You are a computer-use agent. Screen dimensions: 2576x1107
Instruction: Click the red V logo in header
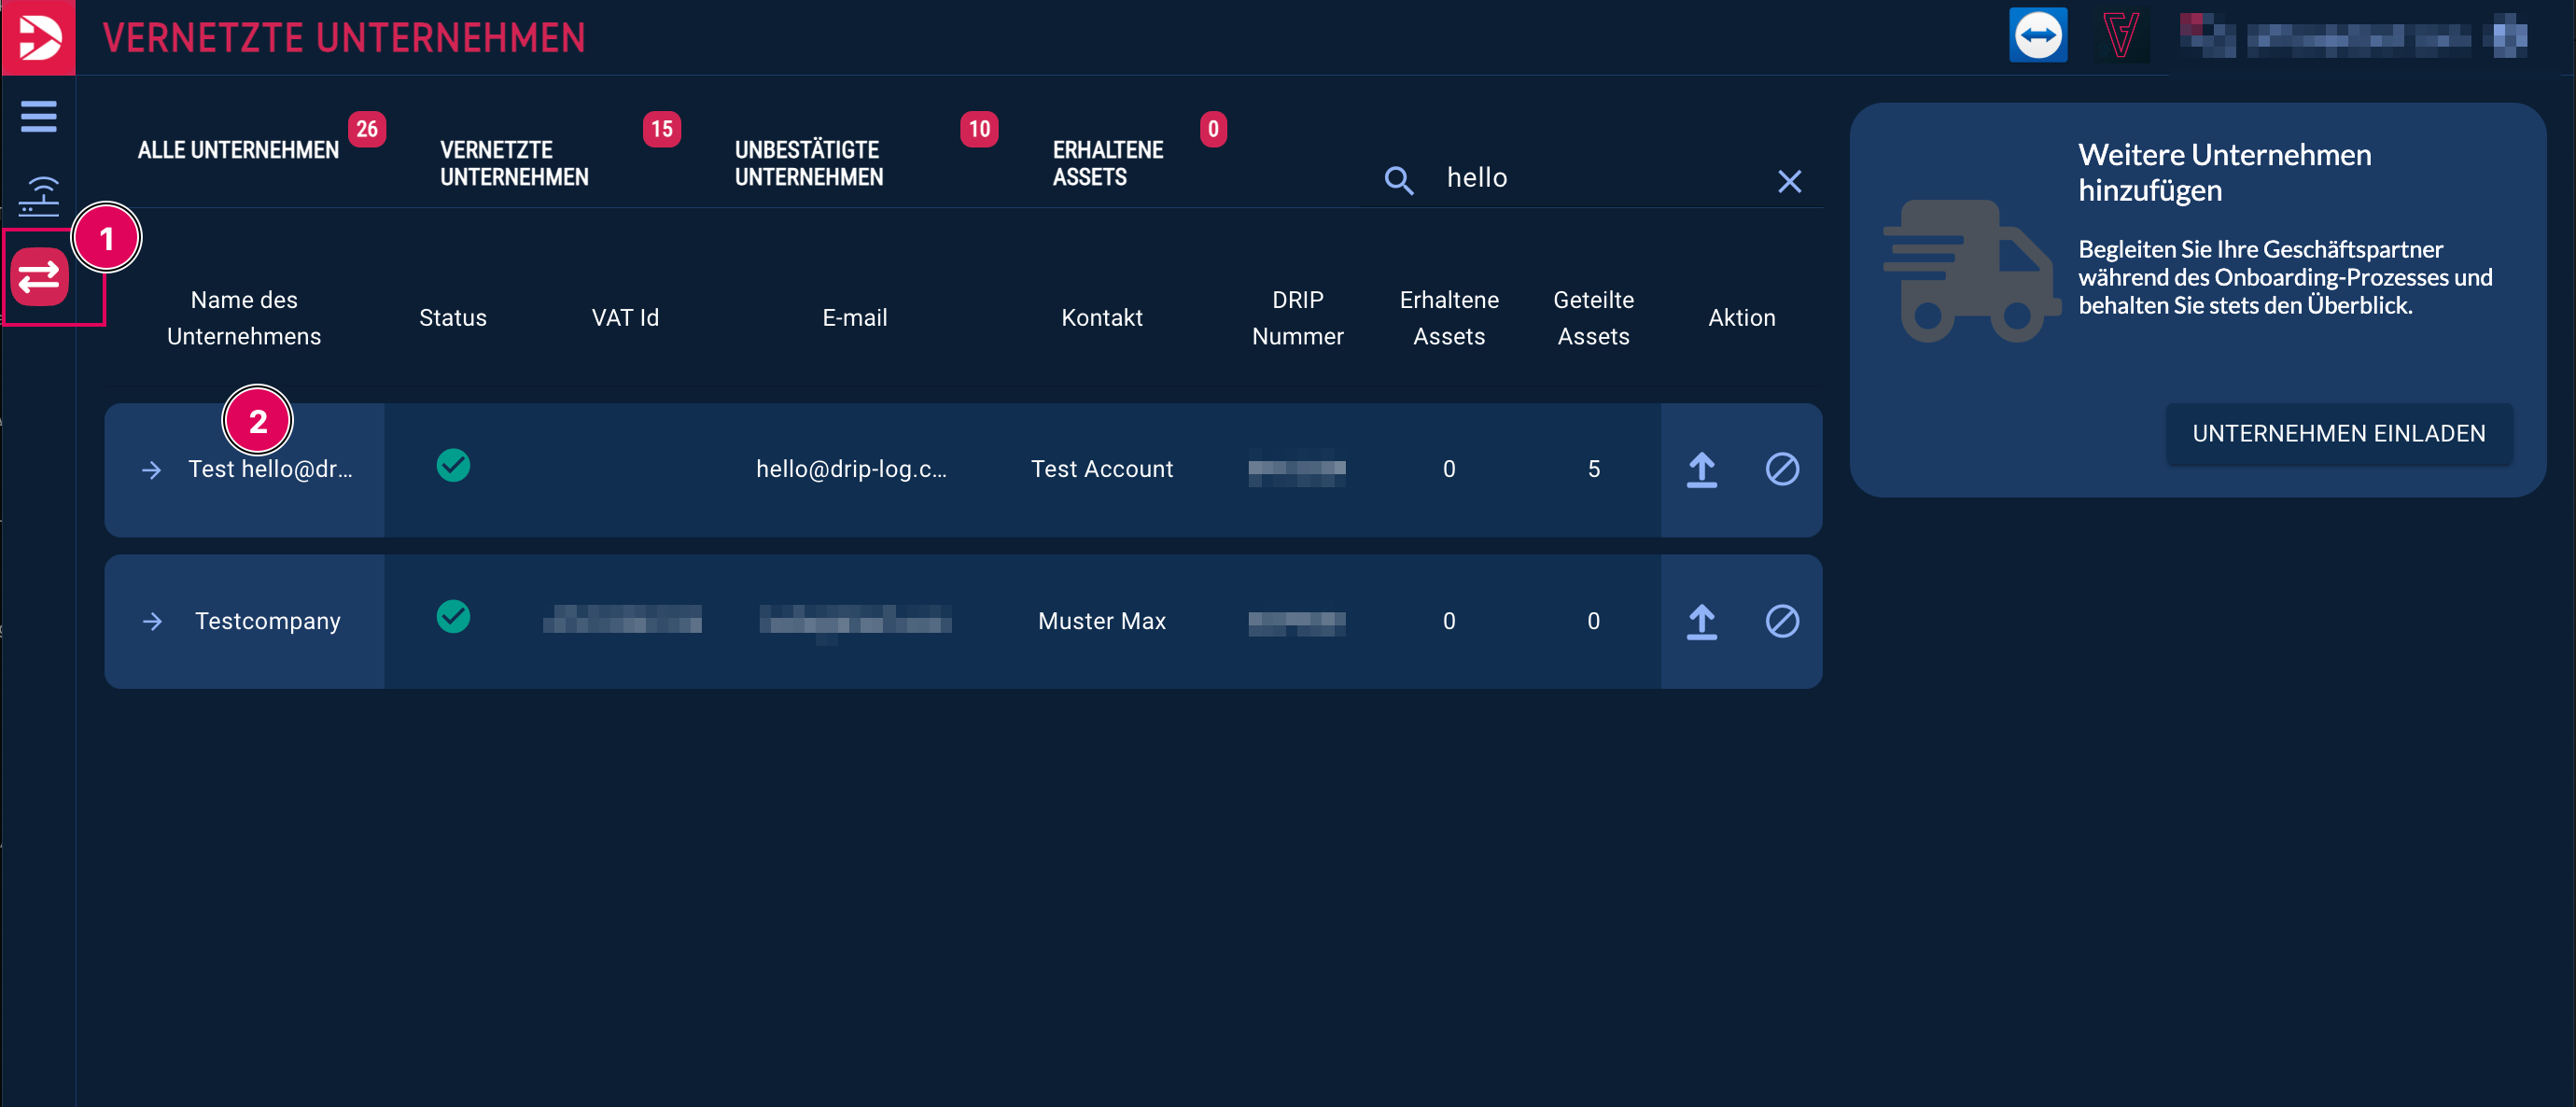[2119, 36]
